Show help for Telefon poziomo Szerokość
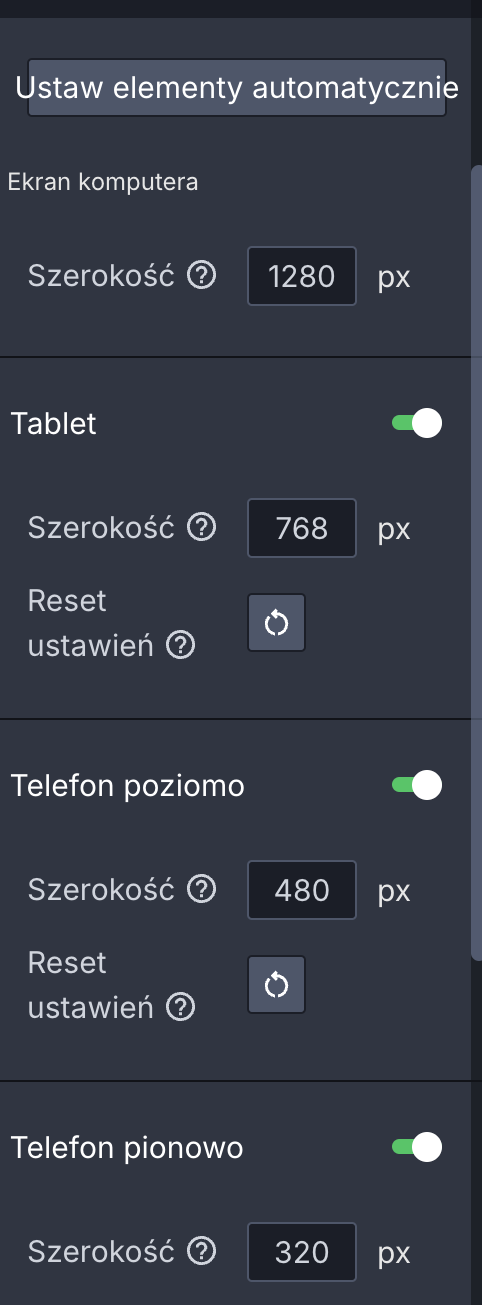 coord(202,889)
